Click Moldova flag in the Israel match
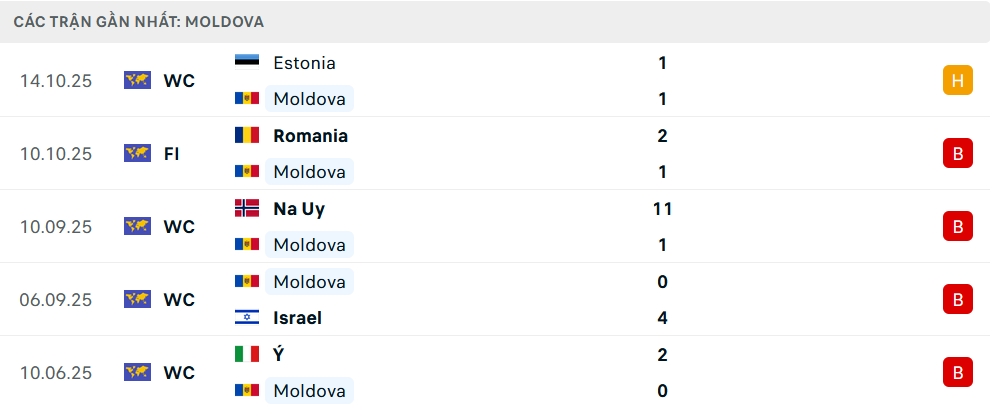The width and height of the screenshot is (990, 406). [246, 281]
